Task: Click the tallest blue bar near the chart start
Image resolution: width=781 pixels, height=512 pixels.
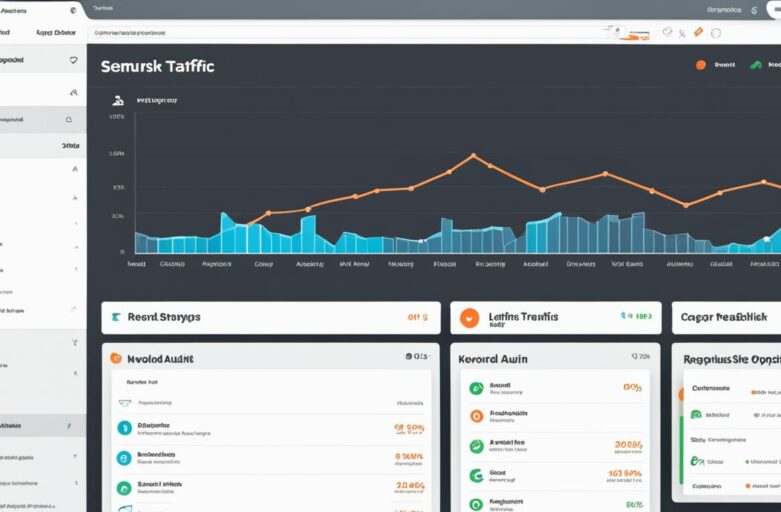Action: coord(227,233)
